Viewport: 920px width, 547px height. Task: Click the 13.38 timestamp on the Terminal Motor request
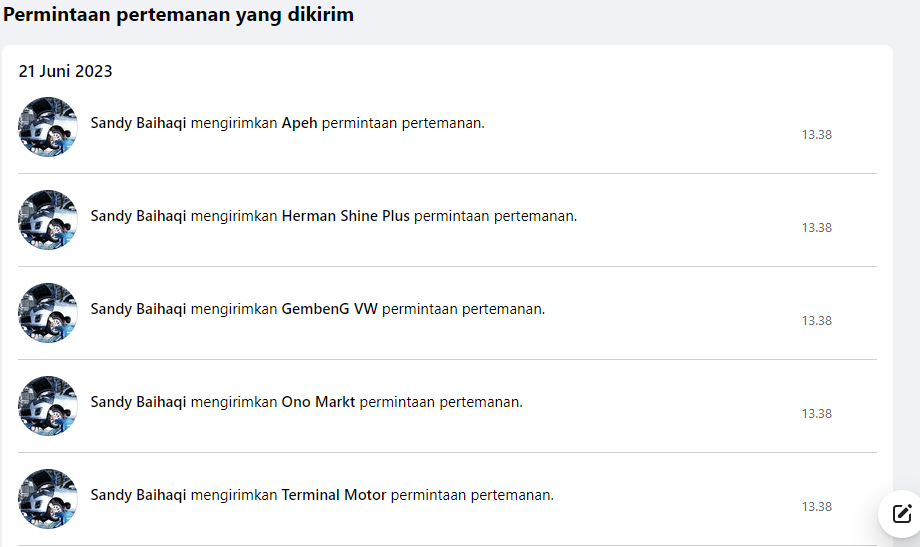(816, 507)
